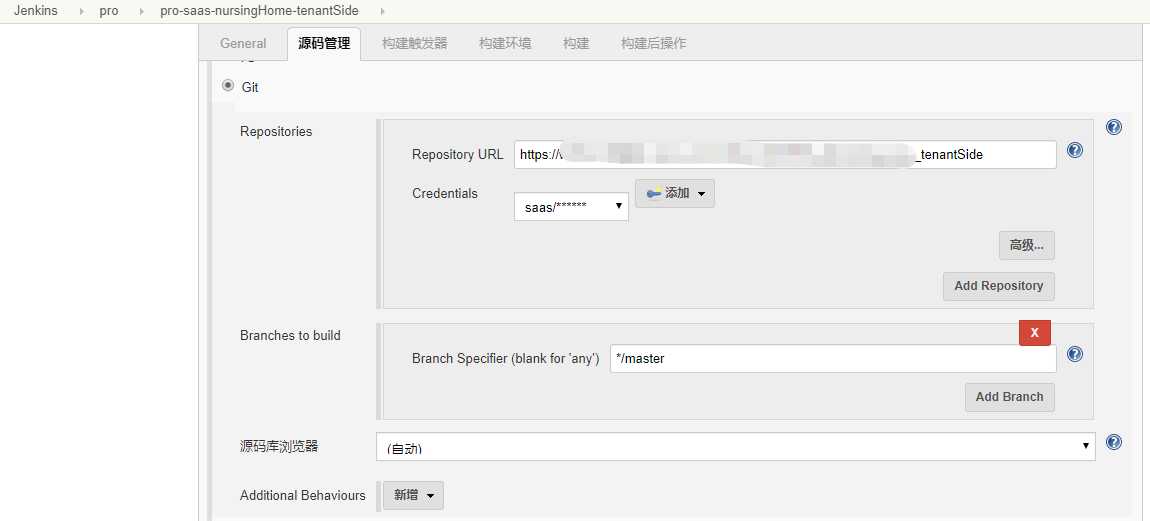Open the pro breadcrumb link
1150x521 pixels.
[109, 11]
